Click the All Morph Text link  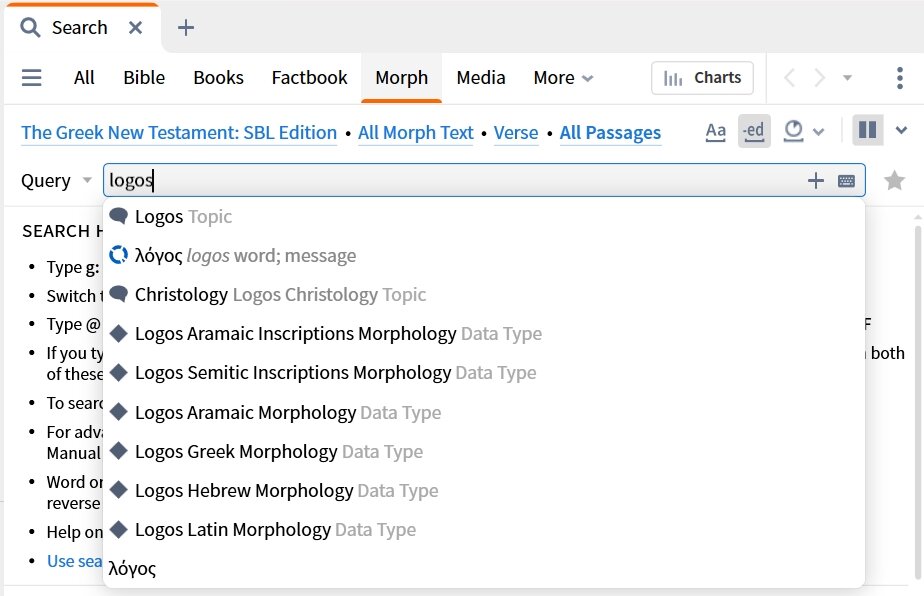(415, 133)
